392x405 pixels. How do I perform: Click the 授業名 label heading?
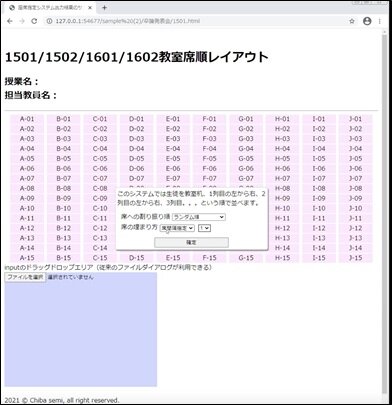click(22, 81)
